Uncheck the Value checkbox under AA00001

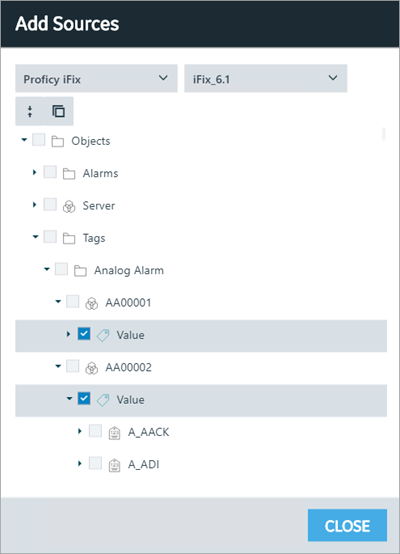84,334
